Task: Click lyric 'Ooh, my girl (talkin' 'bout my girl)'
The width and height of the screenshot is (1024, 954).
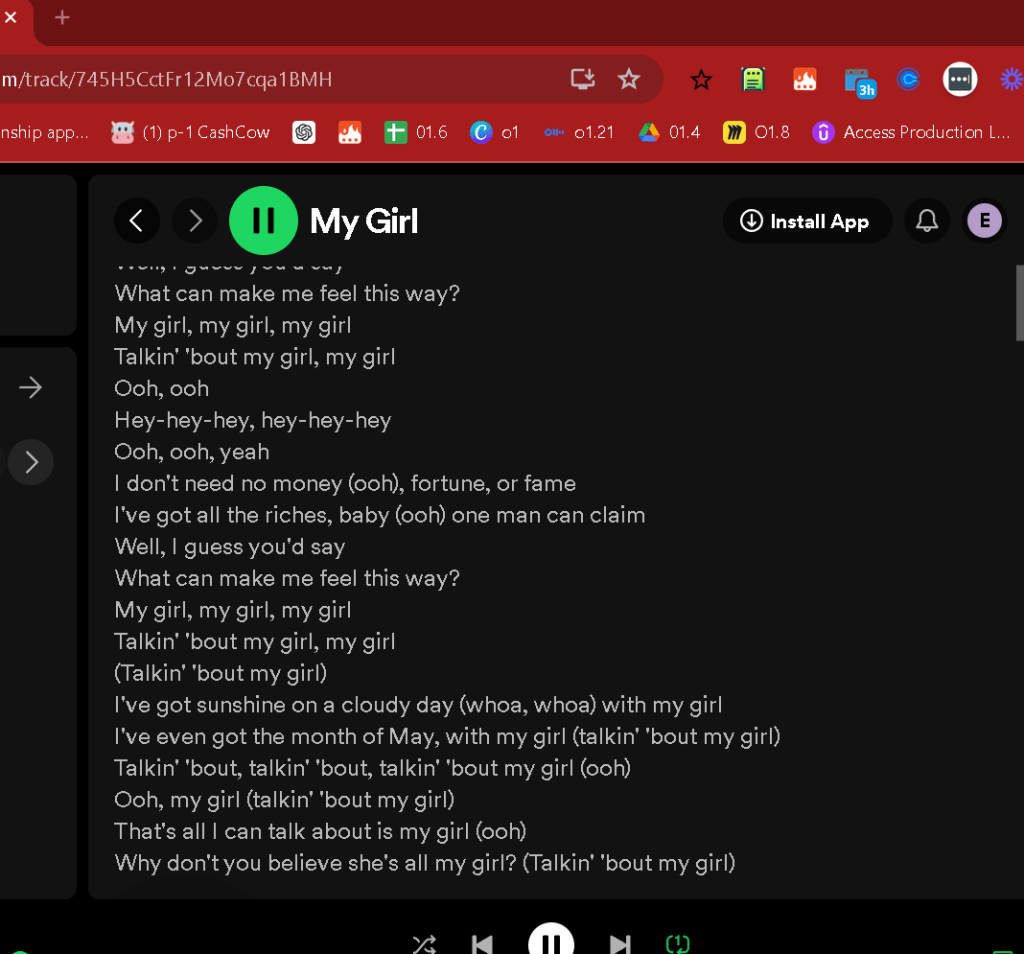Action: coord(284,800)
